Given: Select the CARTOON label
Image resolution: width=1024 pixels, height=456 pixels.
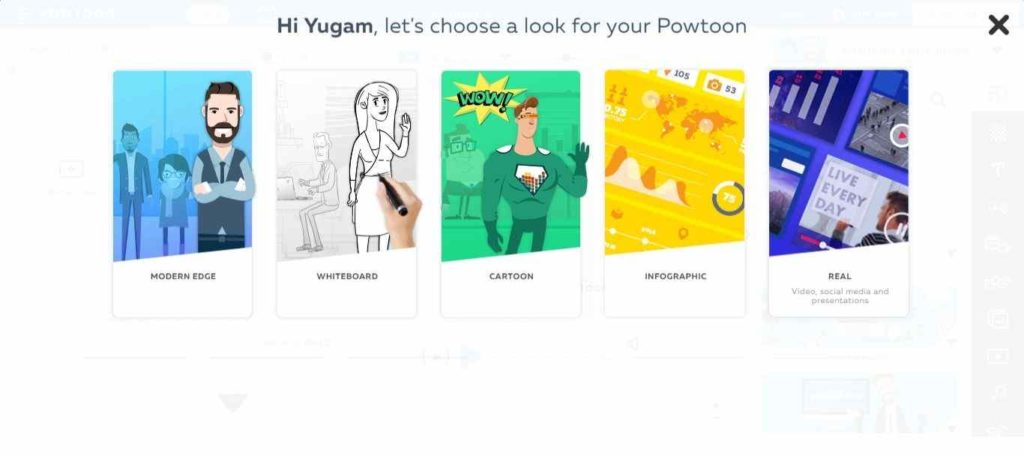Looking at the screenshot, I should click(x=511, y=276).
